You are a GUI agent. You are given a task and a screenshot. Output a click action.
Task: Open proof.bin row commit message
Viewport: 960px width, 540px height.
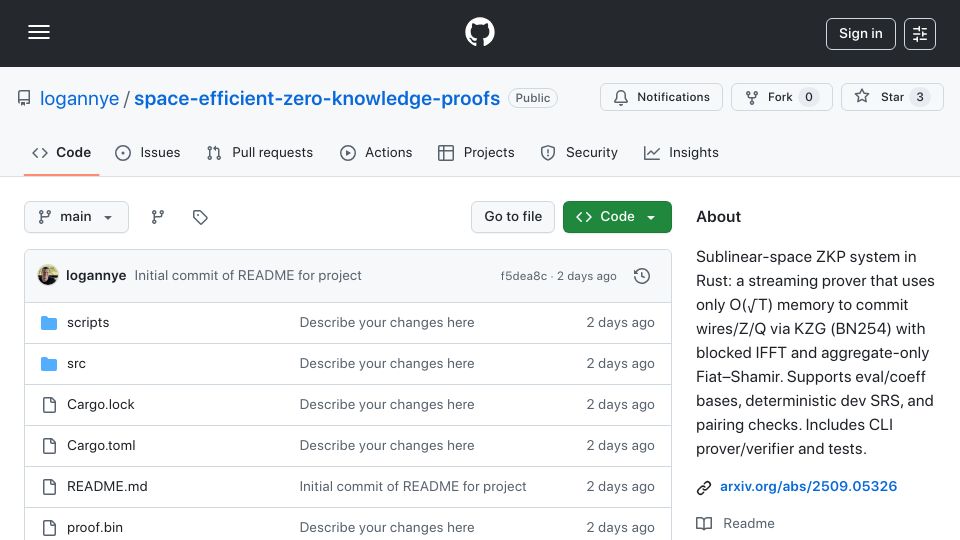(387, 528)
